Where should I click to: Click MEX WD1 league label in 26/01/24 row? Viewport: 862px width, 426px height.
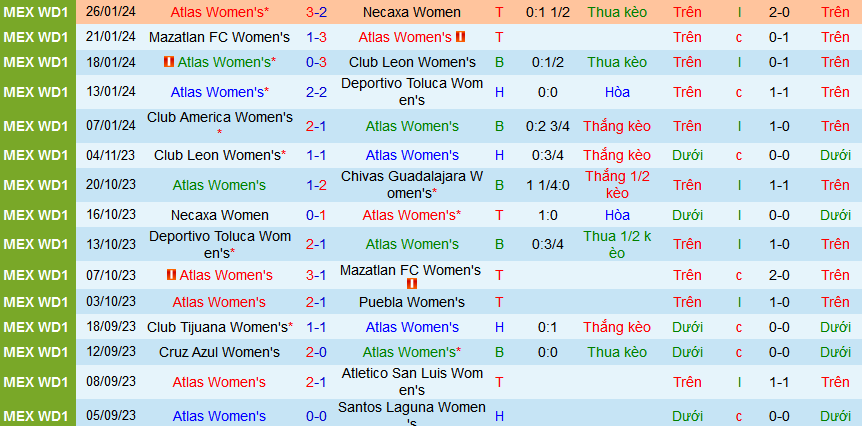point(36,13)
